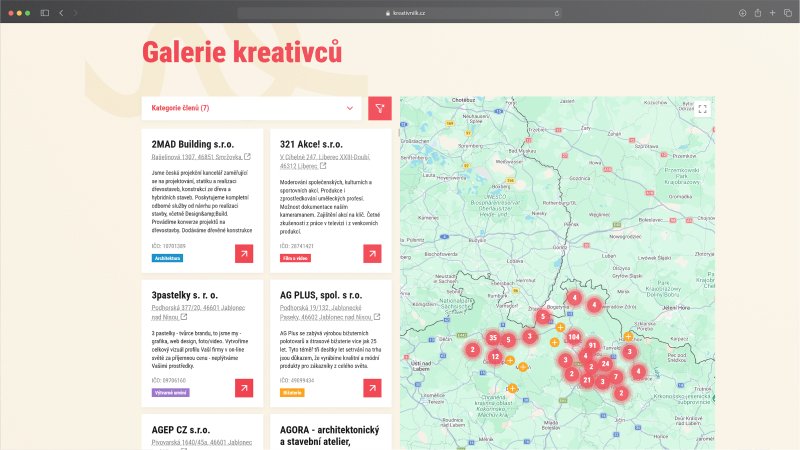
Task: Show the tab overview
Action: [x=788, y=13]
